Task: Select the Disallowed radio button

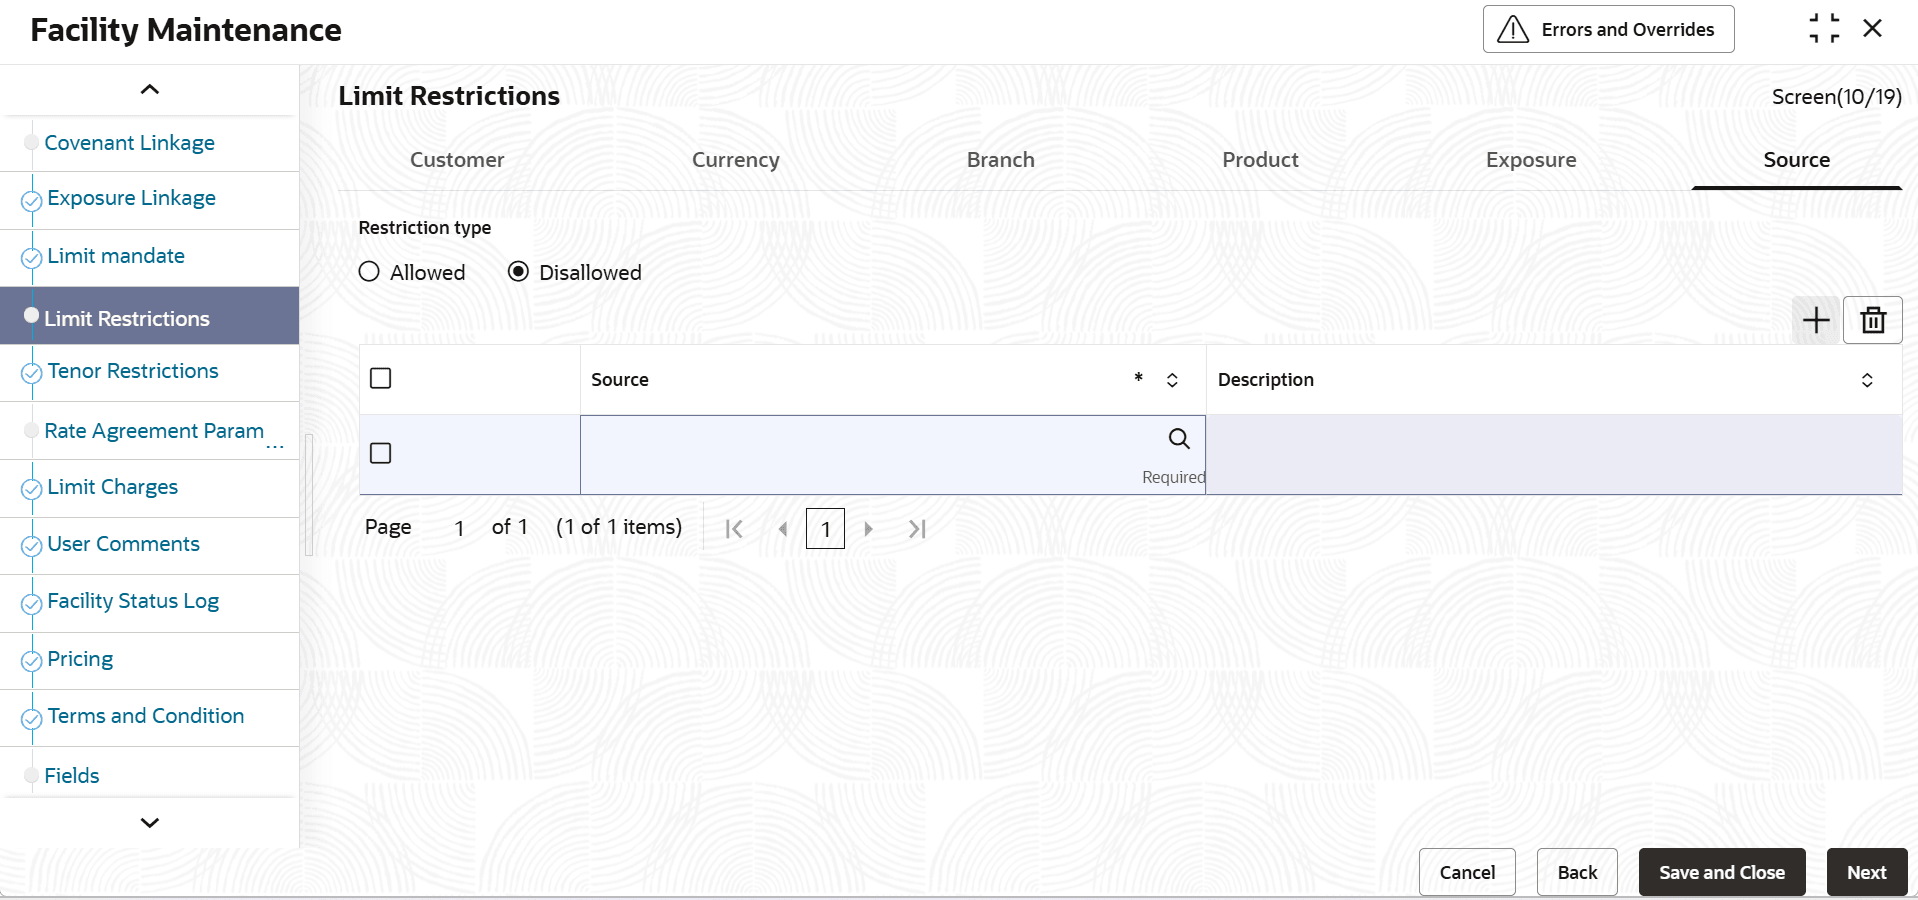Action: click(x=518, y=272)
